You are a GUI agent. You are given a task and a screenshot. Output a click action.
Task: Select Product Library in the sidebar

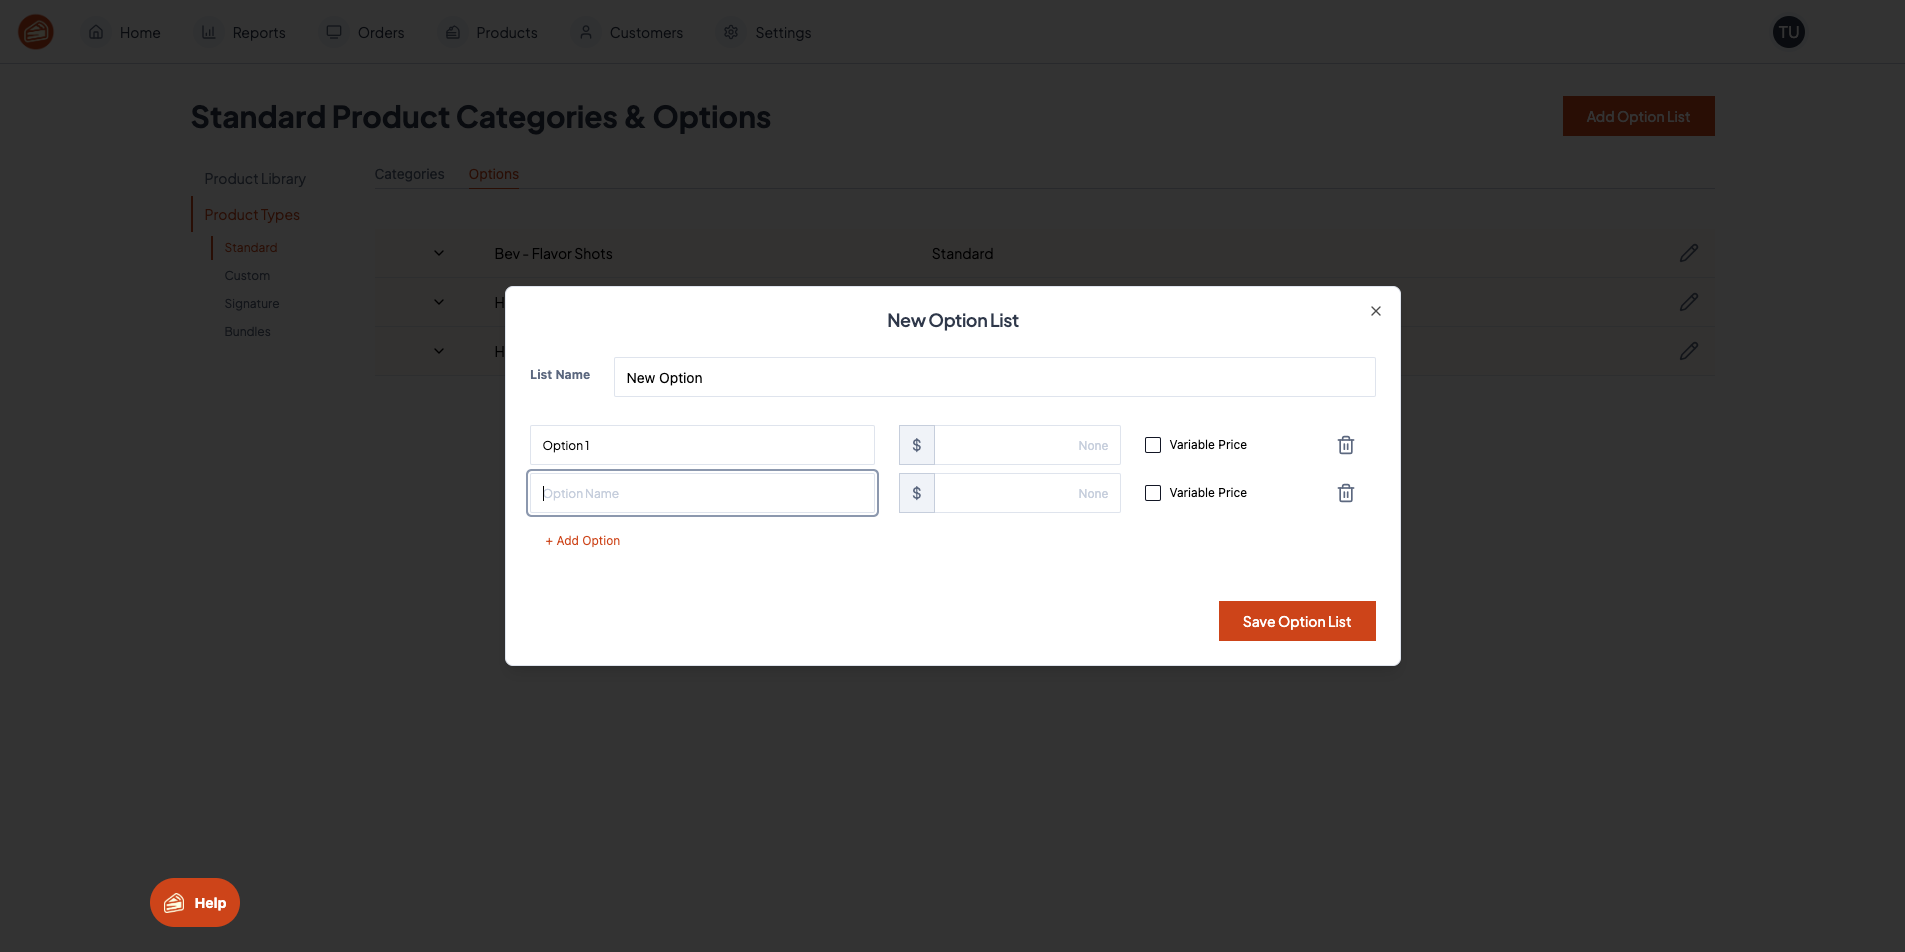pyautogui.click(x=255, y=178)
